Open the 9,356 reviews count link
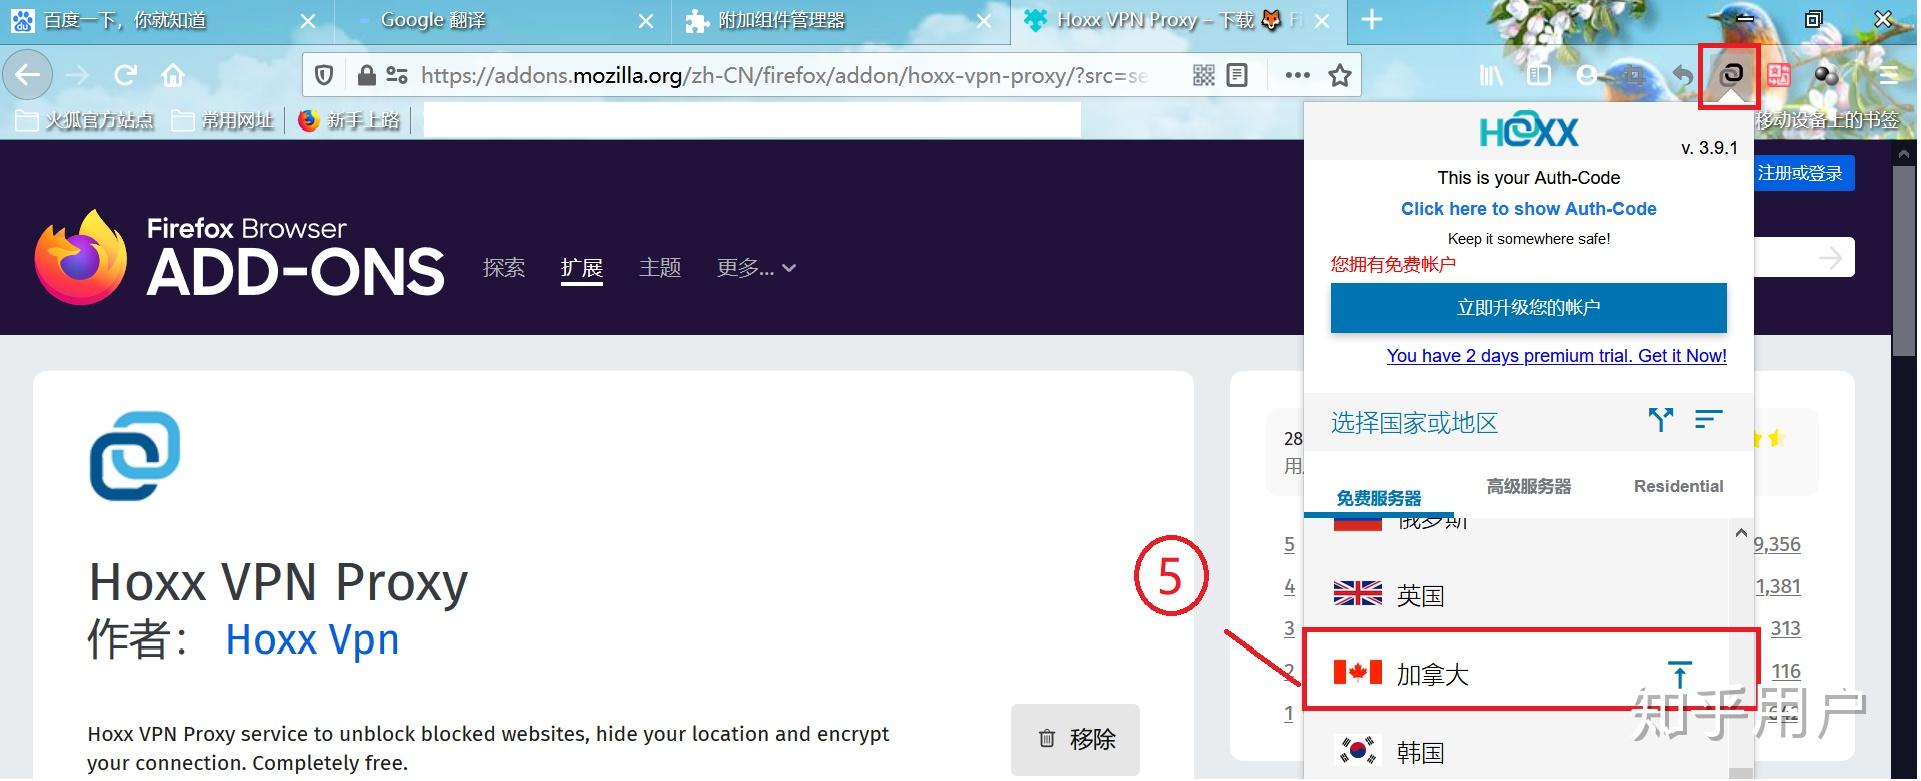The image size is (1921, 781). [1777, 544]
